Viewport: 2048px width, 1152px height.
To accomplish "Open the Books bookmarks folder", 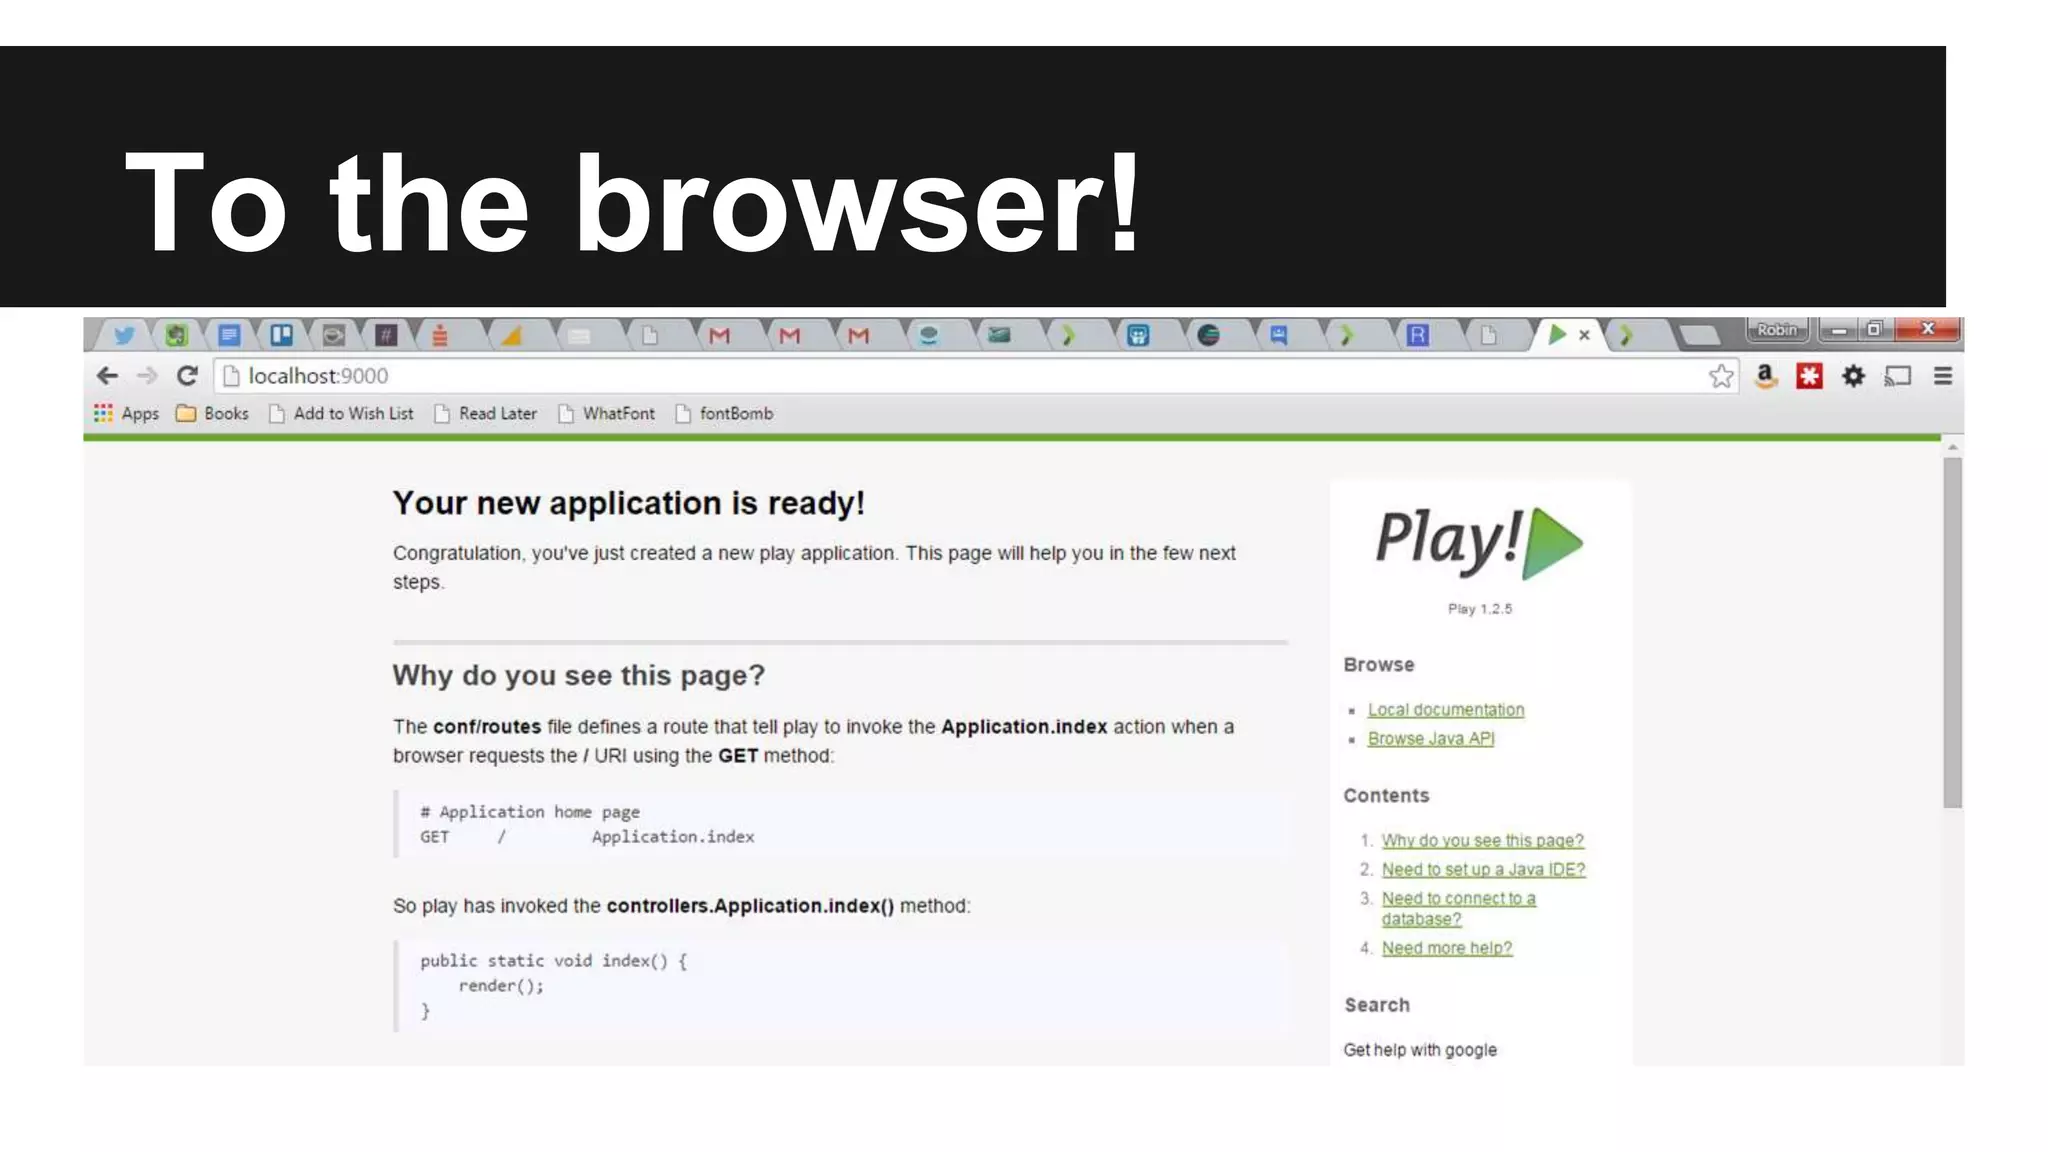I will 212,413.
